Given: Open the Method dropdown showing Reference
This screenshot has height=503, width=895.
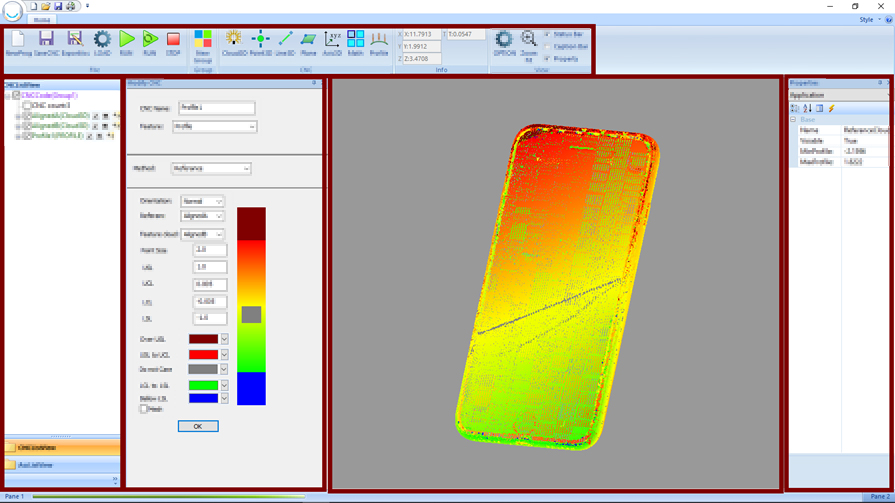Looking at the screenshot, I should coord(210,169).
